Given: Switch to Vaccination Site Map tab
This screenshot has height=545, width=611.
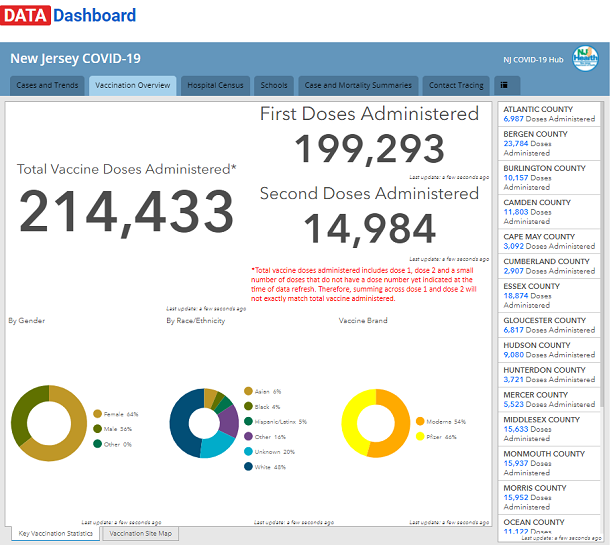Looking at the screenshot, I should 140,534.
